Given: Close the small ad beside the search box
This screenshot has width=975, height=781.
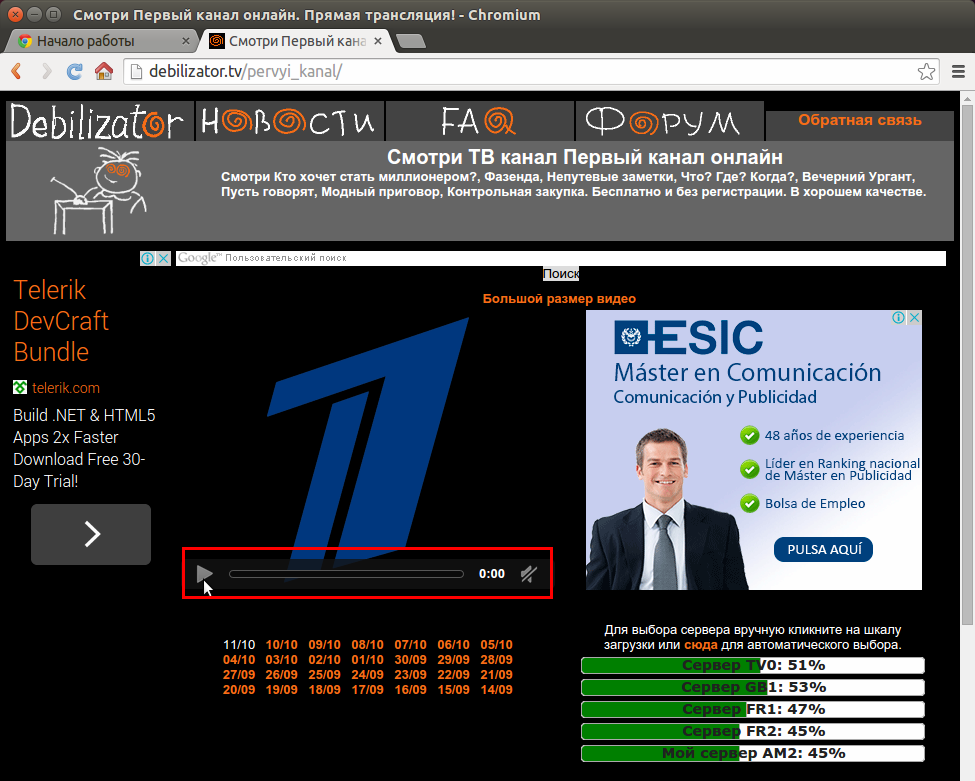Looking at the screenshot, I should [x=163, y=258].
